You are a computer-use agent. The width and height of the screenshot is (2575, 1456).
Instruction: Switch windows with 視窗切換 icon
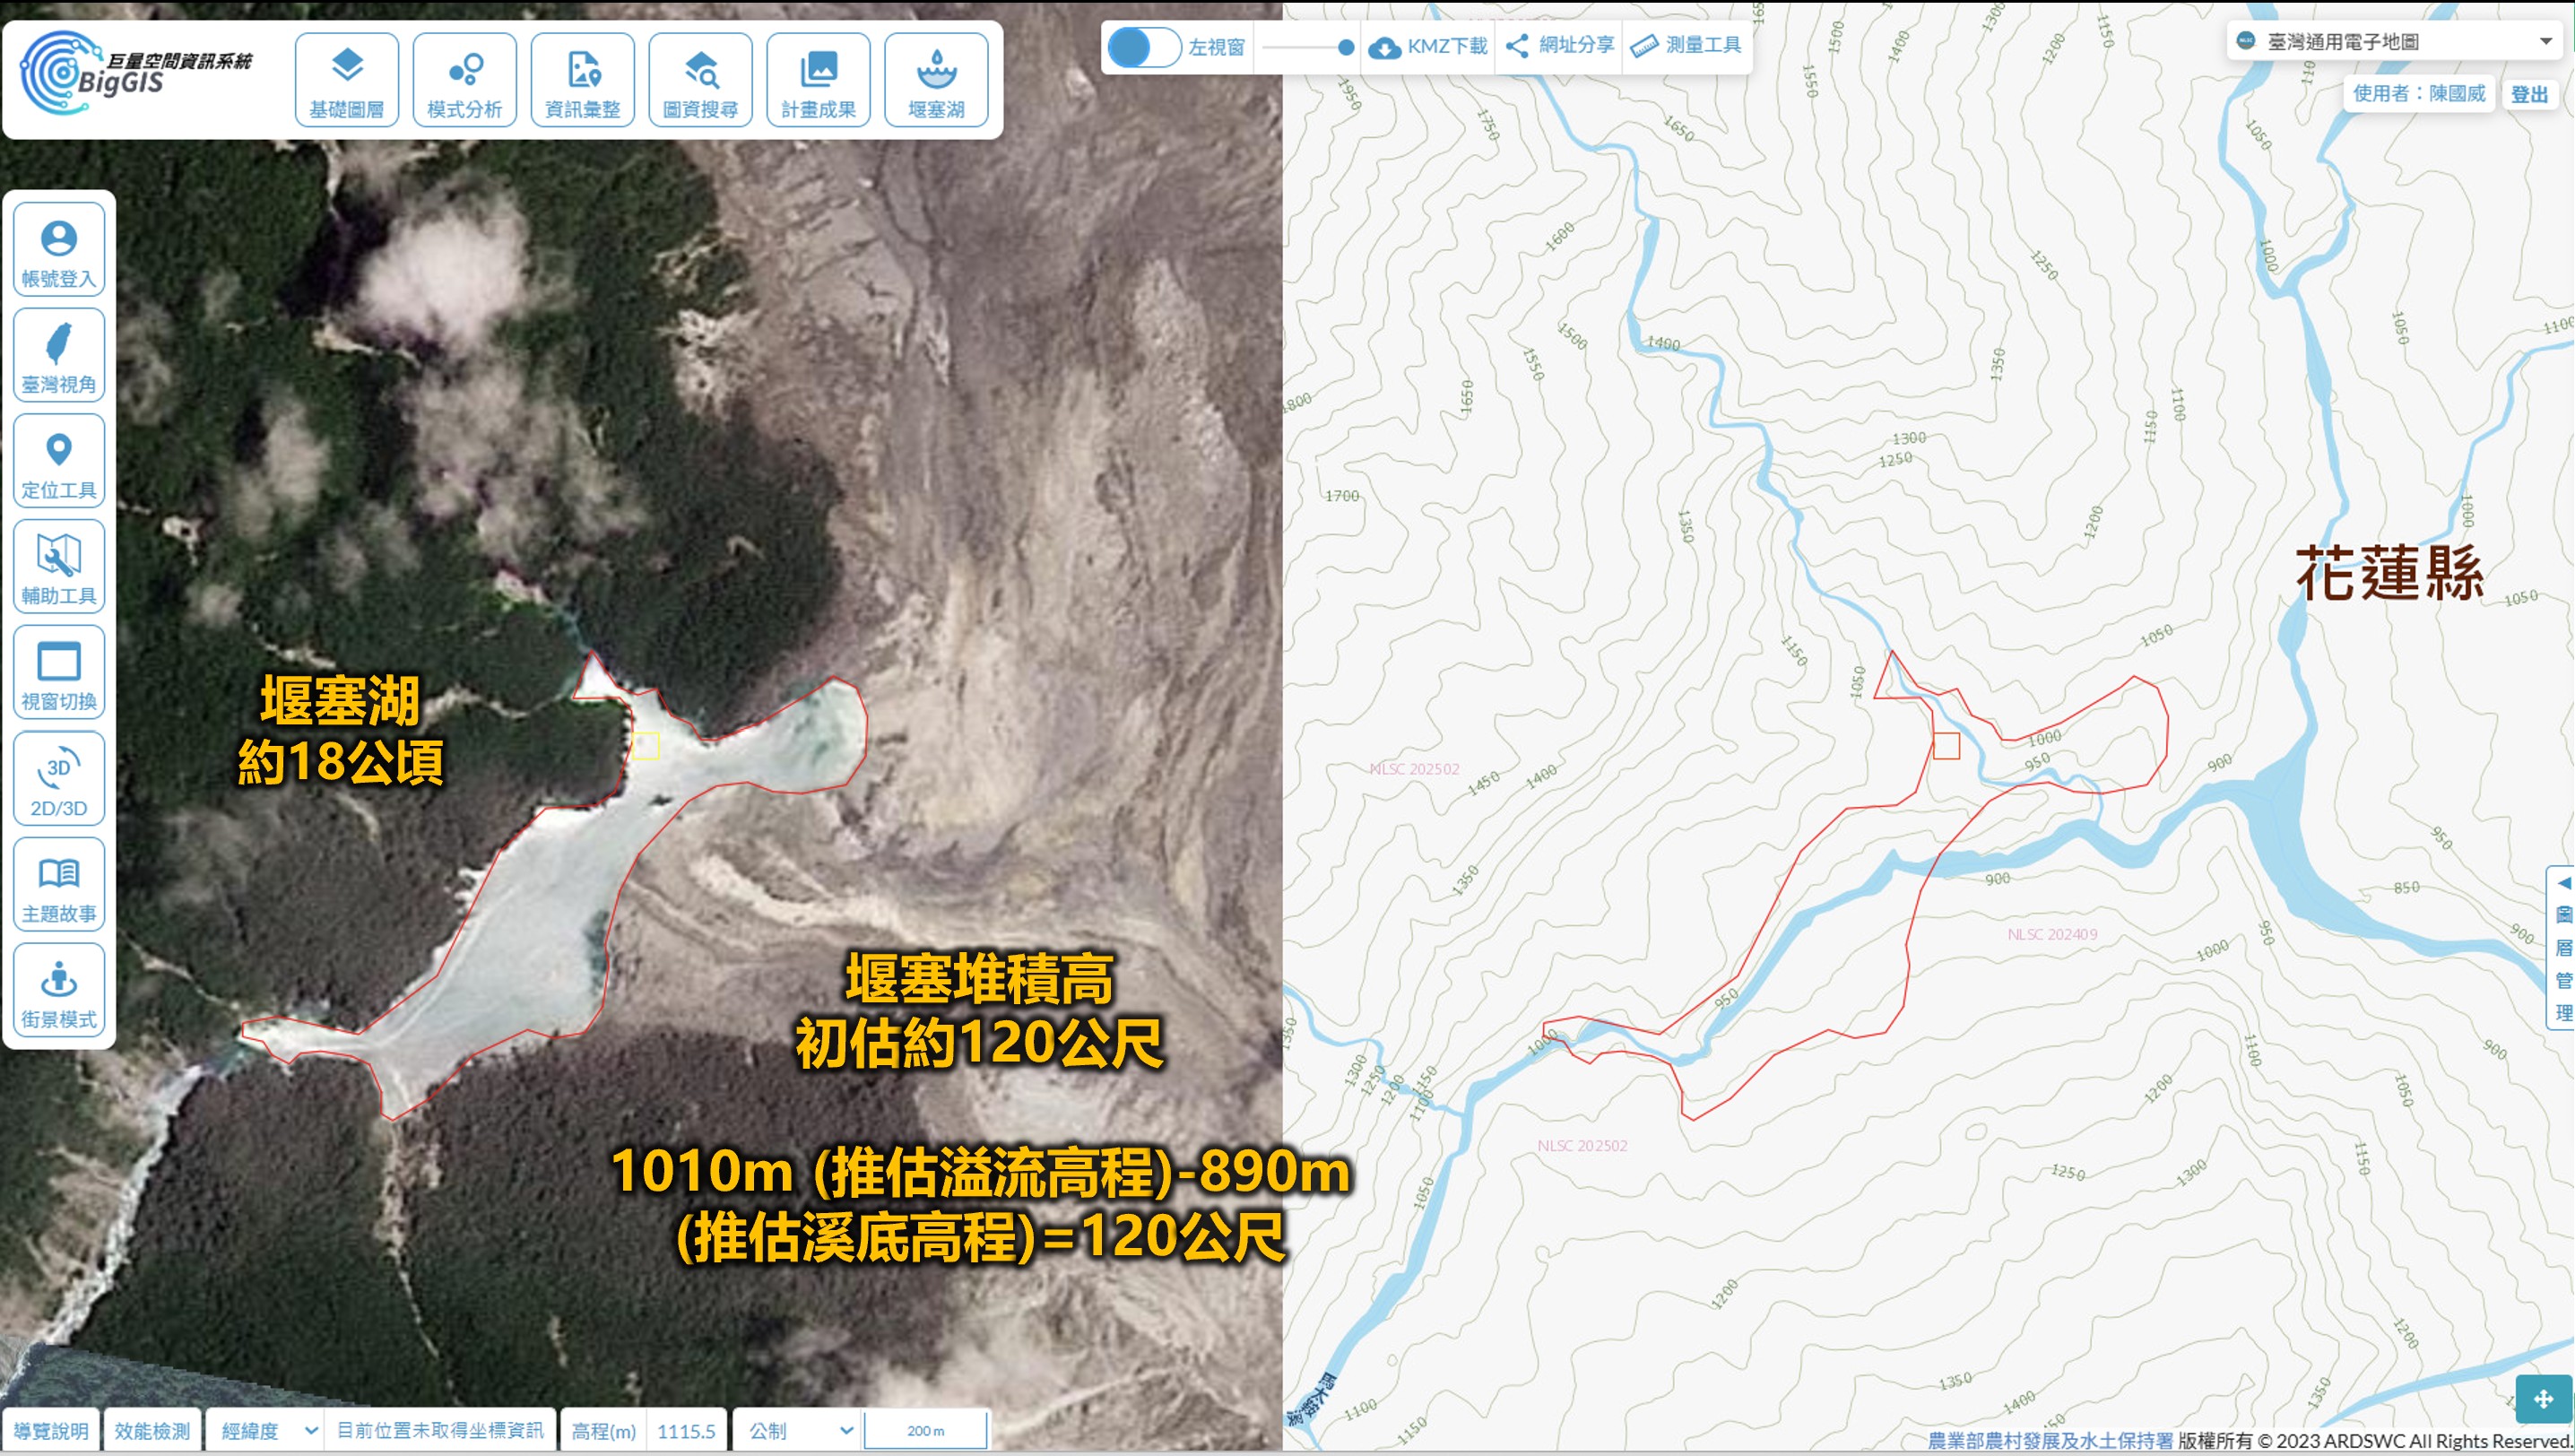tap(59, 672)
